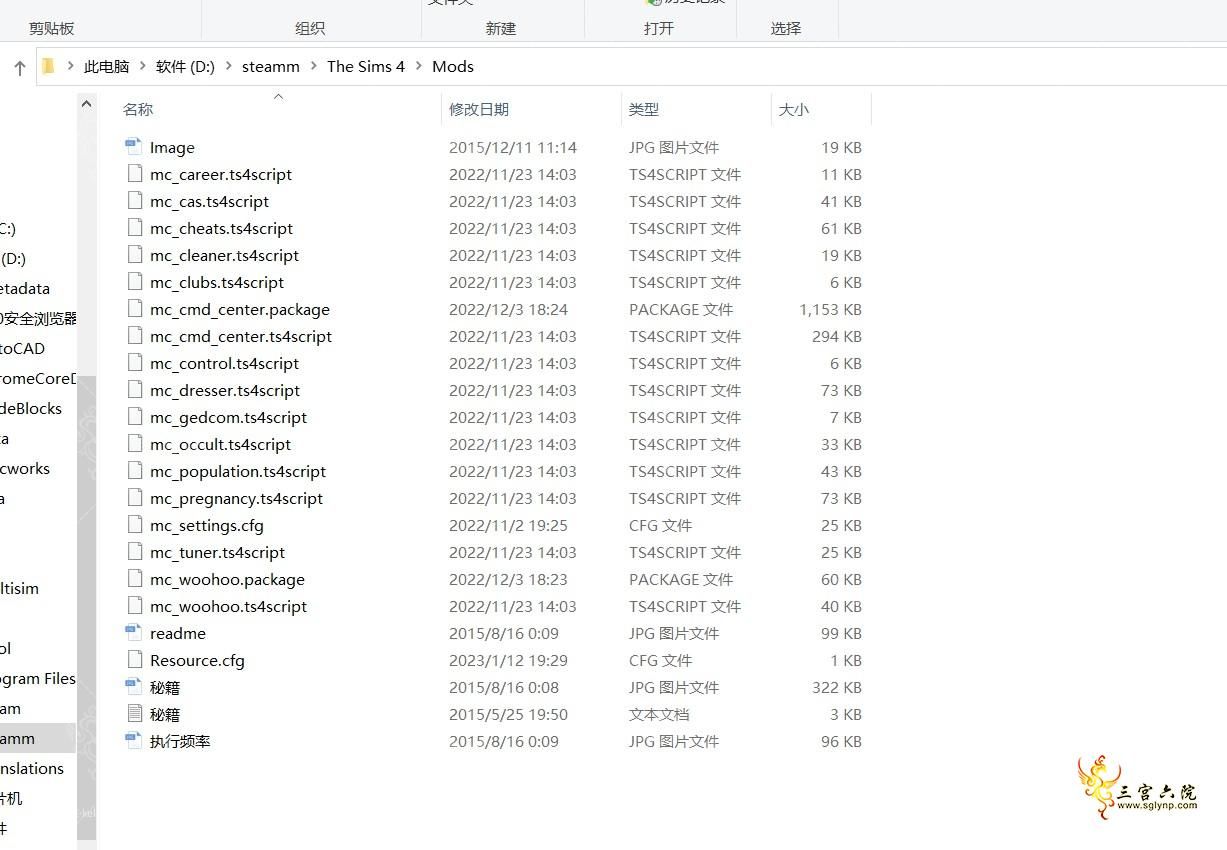1227x850 pixels.
Task: Click the icon beside mc_gedcom.ts4script
Action: coord(134,417)
